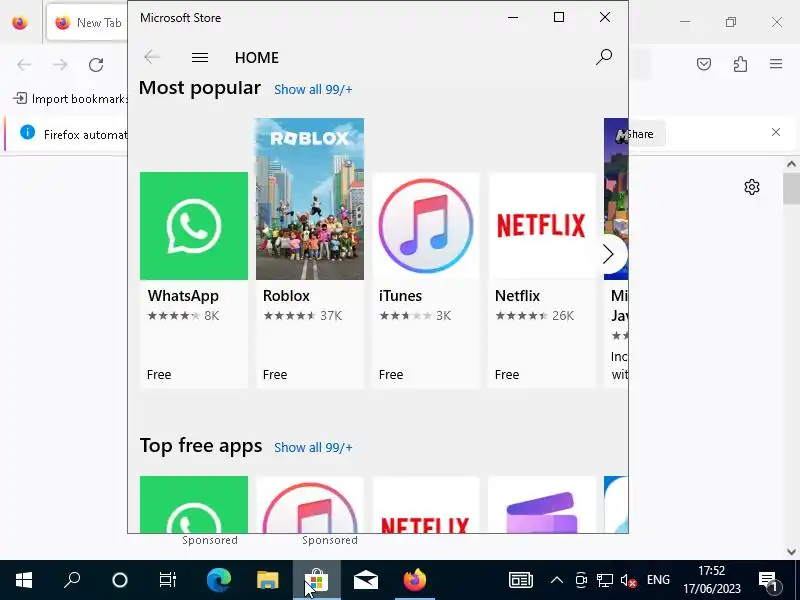The height and width of the screenshot is (600, 800).
Task: Open Firefox application menu (hamburger)
Action: pyautogui.click(x=776, y=64)
